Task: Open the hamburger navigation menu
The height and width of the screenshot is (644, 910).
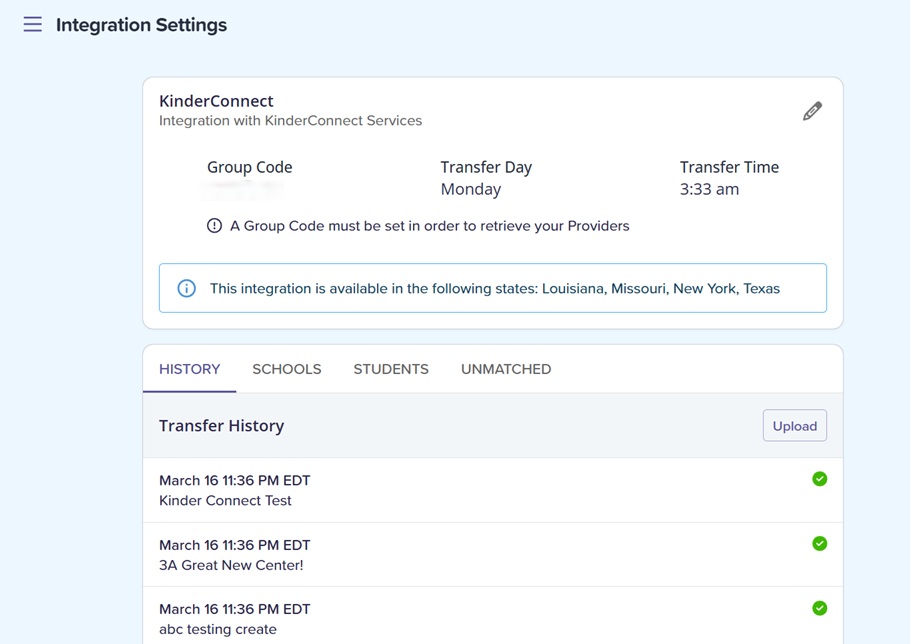Action: coord(32,24)
